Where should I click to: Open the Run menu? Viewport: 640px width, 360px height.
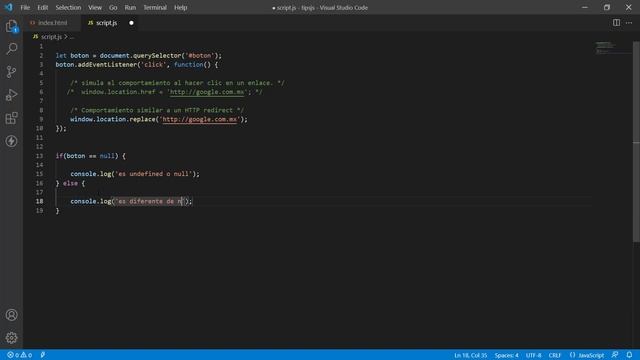click(130, 7)
